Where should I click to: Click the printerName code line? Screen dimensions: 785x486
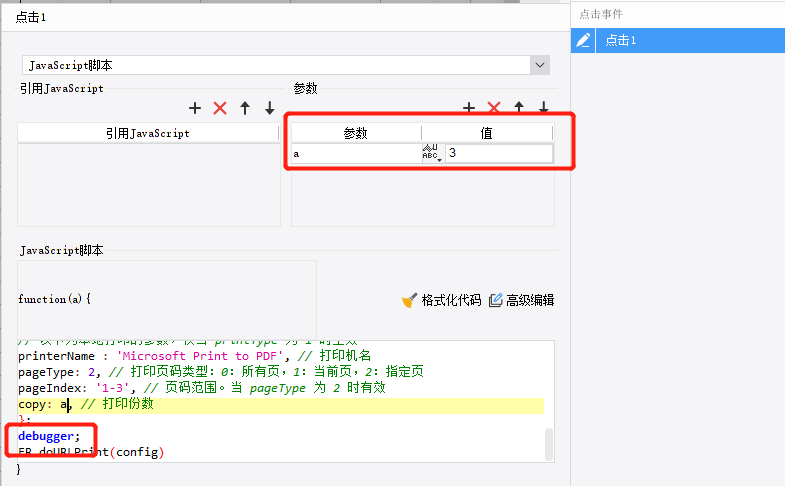(194, 356)
